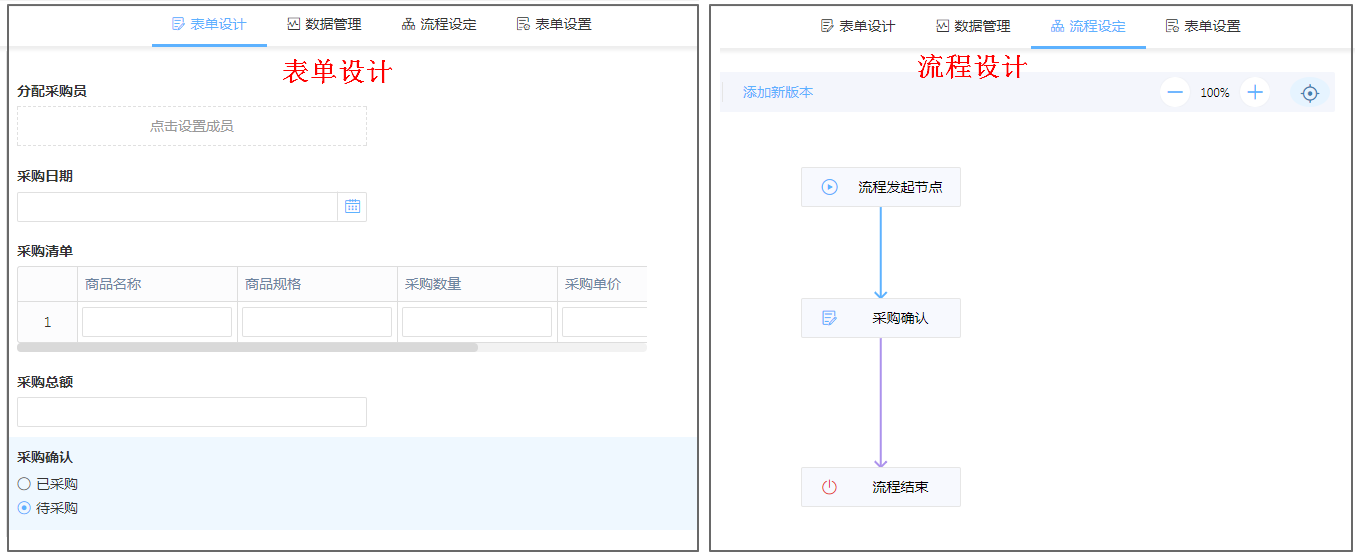Select the 已采购 radio option
Image resolution: width=1361 pixels, height=555 pixels.
[25, 484]
